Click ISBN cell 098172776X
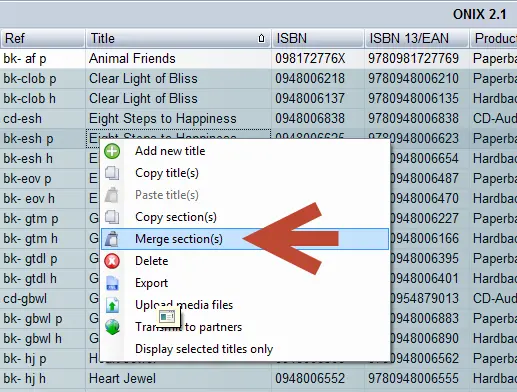 318,59
